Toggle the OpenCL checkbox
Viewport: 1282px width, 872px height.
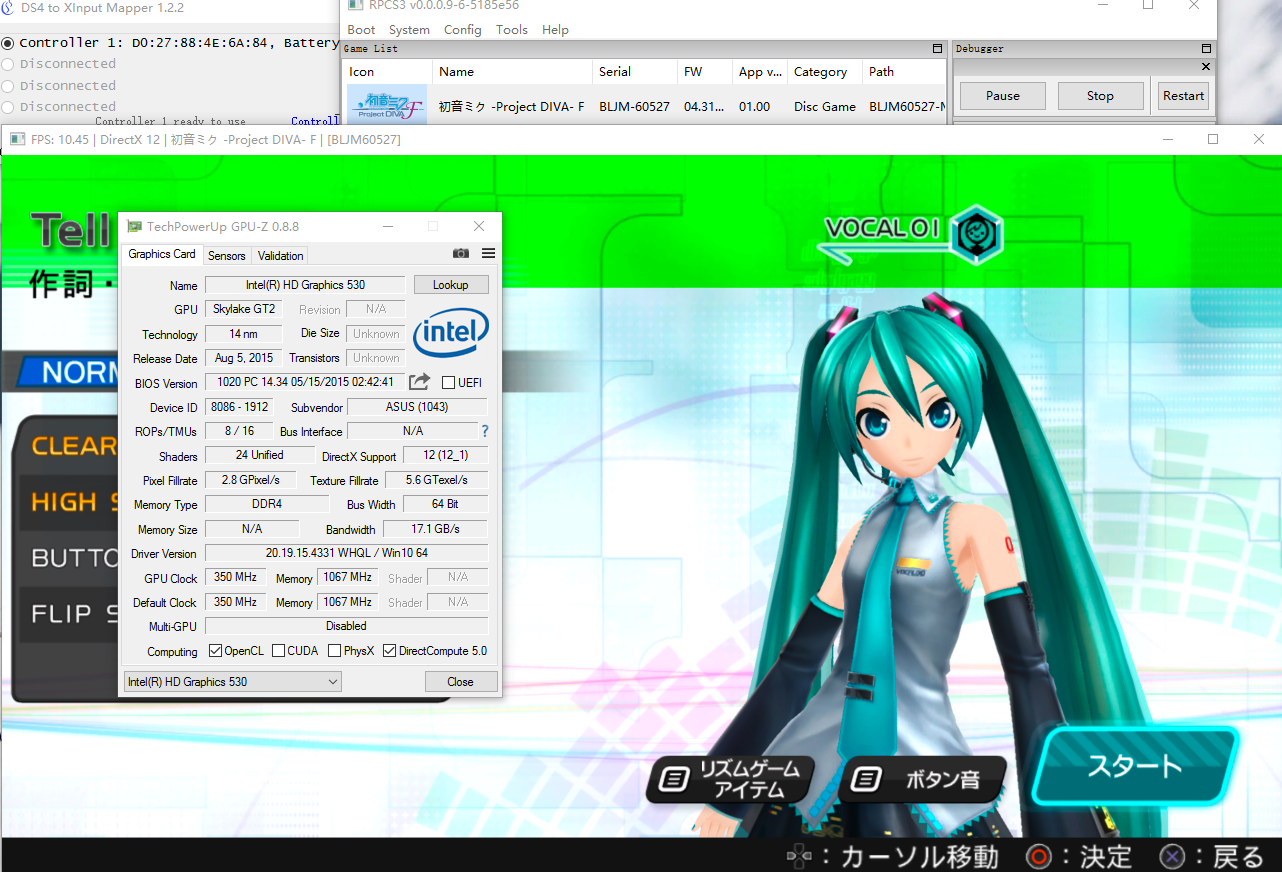215,651
